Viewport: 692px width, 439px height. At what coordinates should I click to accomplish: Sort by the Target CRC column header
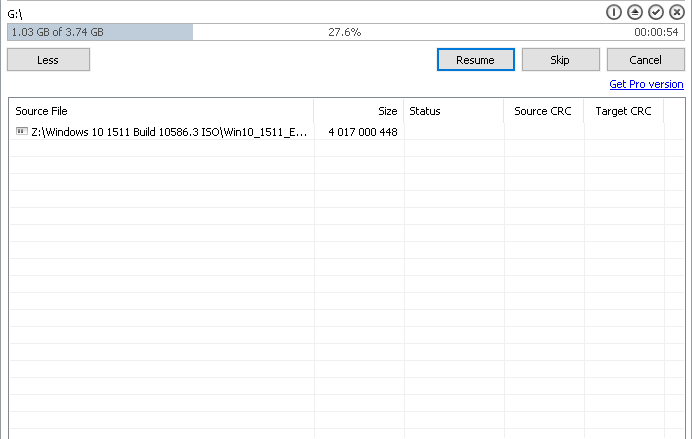624,111
